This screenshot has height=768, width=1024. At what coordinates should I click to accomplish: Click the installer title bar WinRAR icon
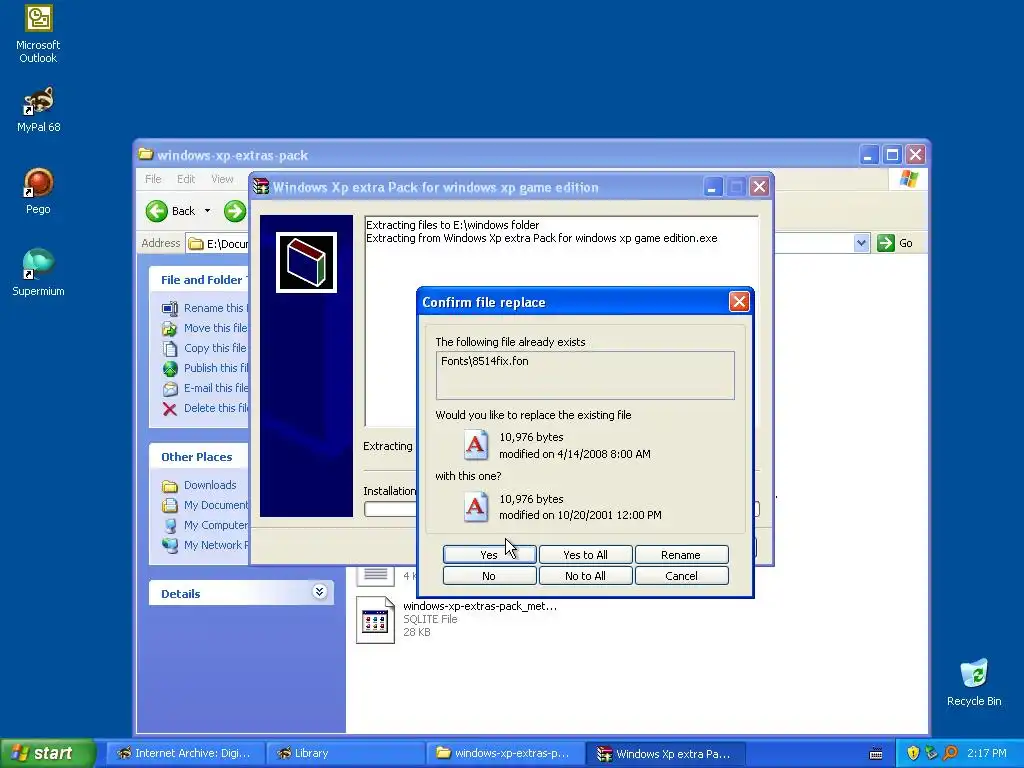[261, 187]
